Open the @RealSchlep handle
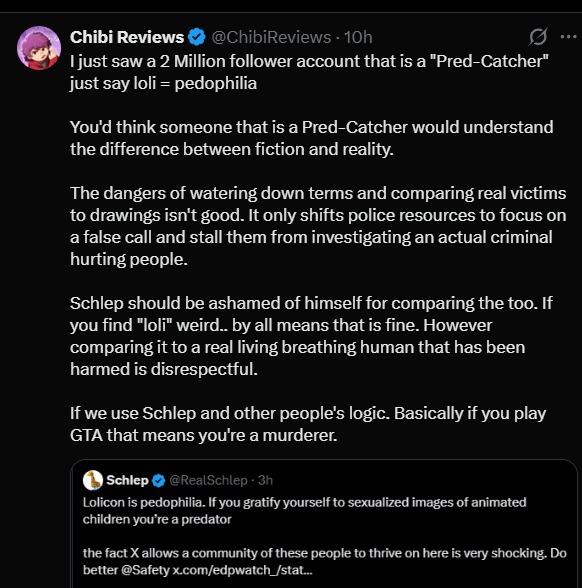Image resolution: width=582 pixels, height=588 pixels. click(x=208, y=480)
